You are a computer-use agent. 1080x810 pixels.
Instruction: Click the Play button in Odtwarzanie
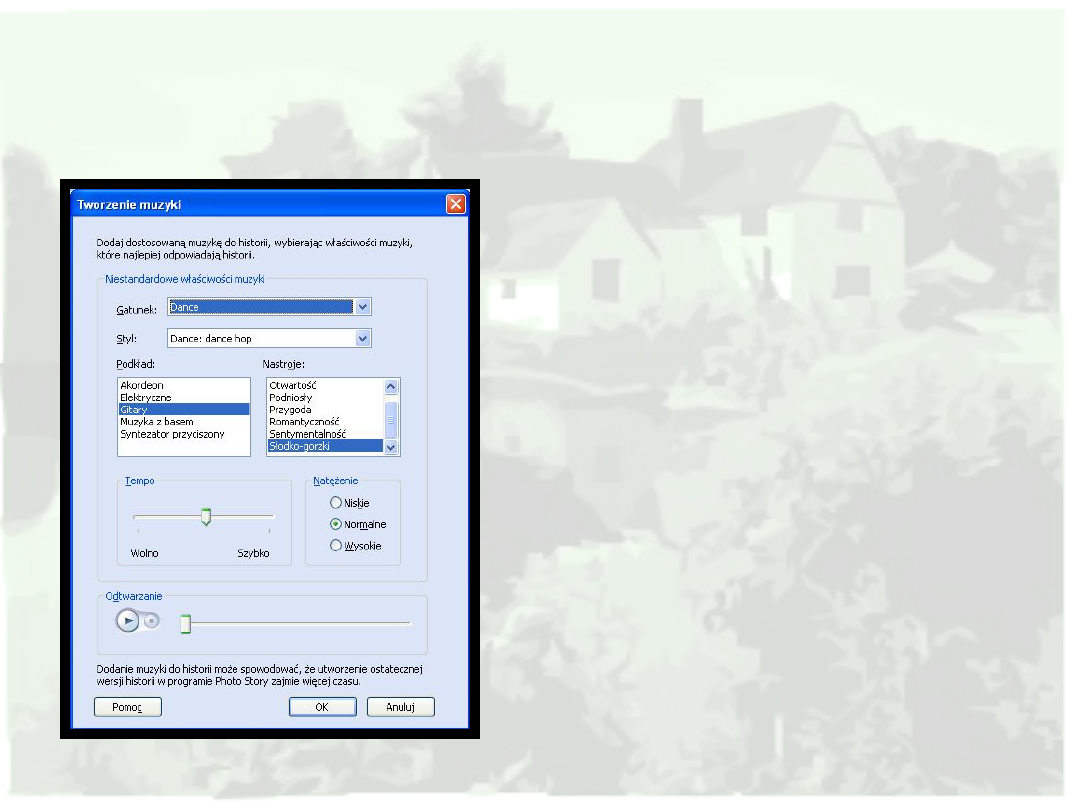point(127,621)
